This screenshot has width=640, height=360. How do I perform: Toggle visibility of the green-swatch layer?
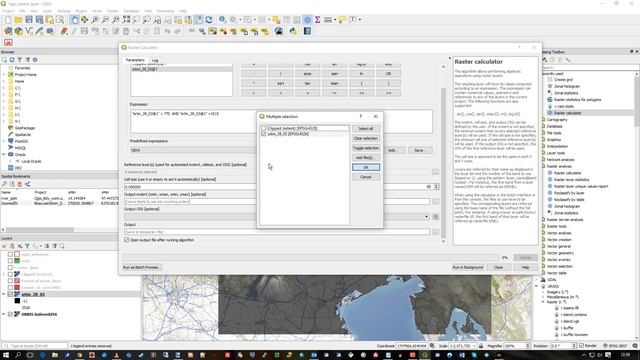(x=10, y=261)
